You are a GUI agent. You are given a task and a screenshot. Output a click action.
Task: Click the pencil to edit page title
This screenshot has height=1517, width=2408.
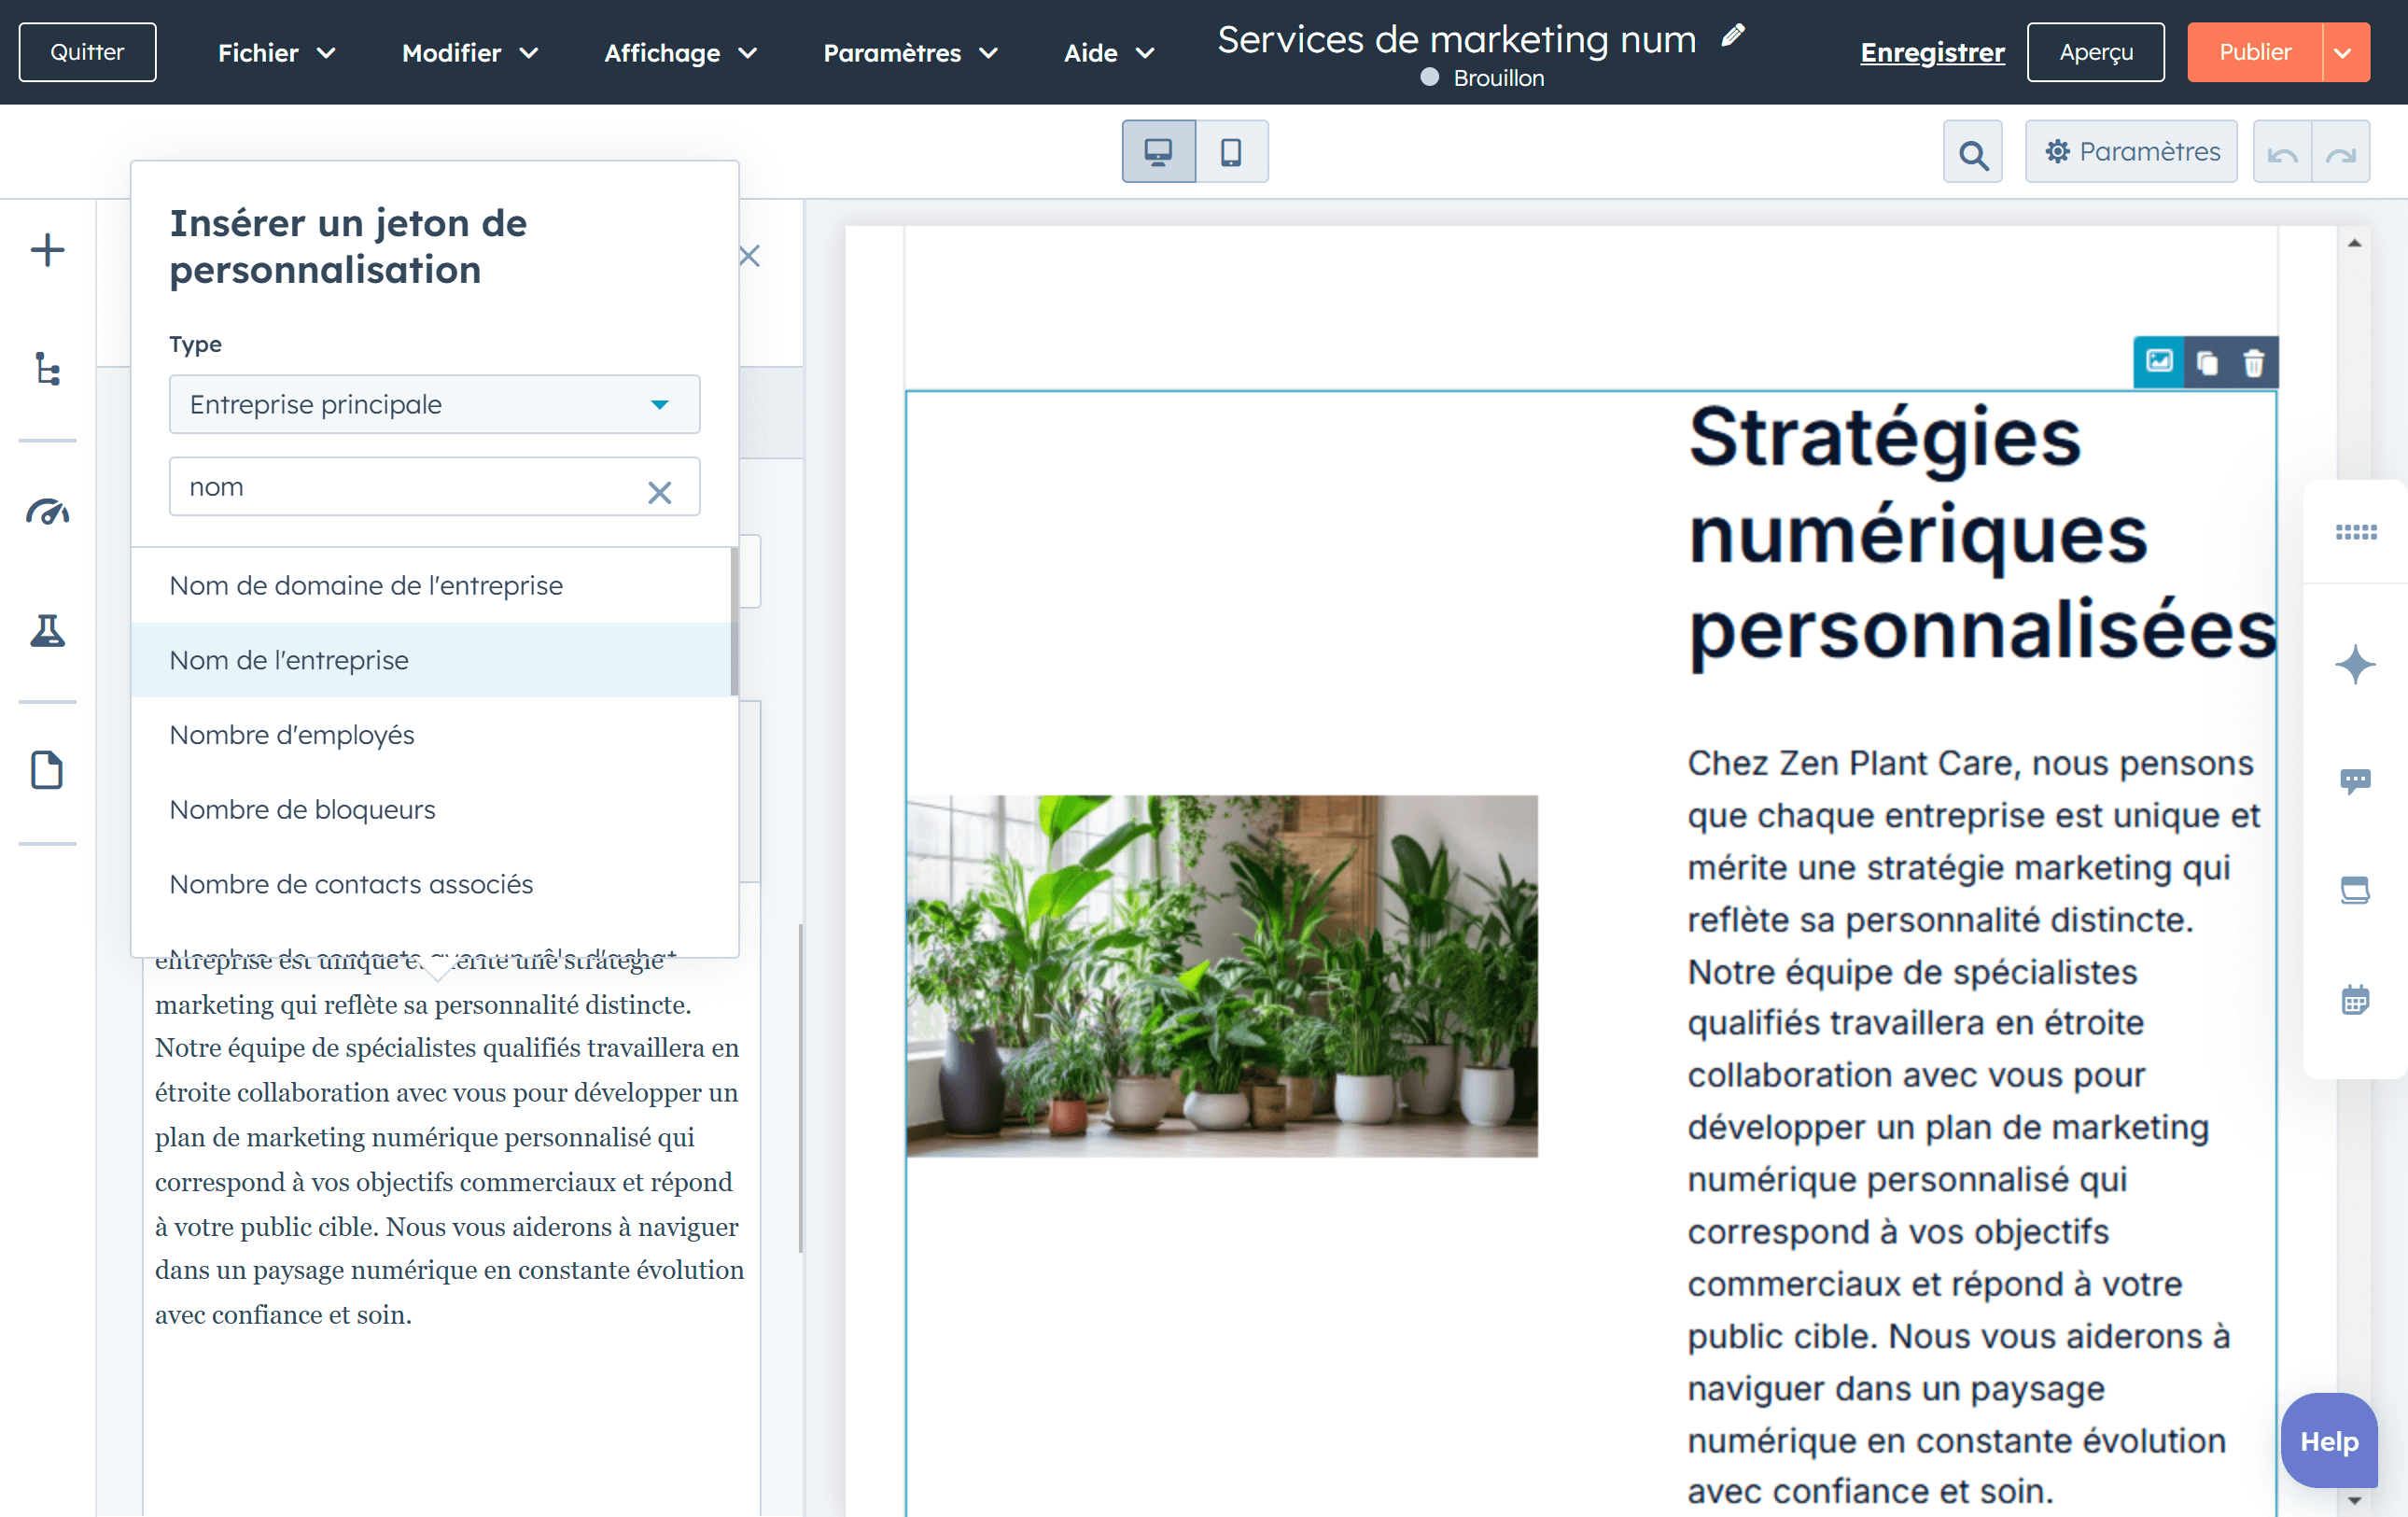(x=1733, y=37)
